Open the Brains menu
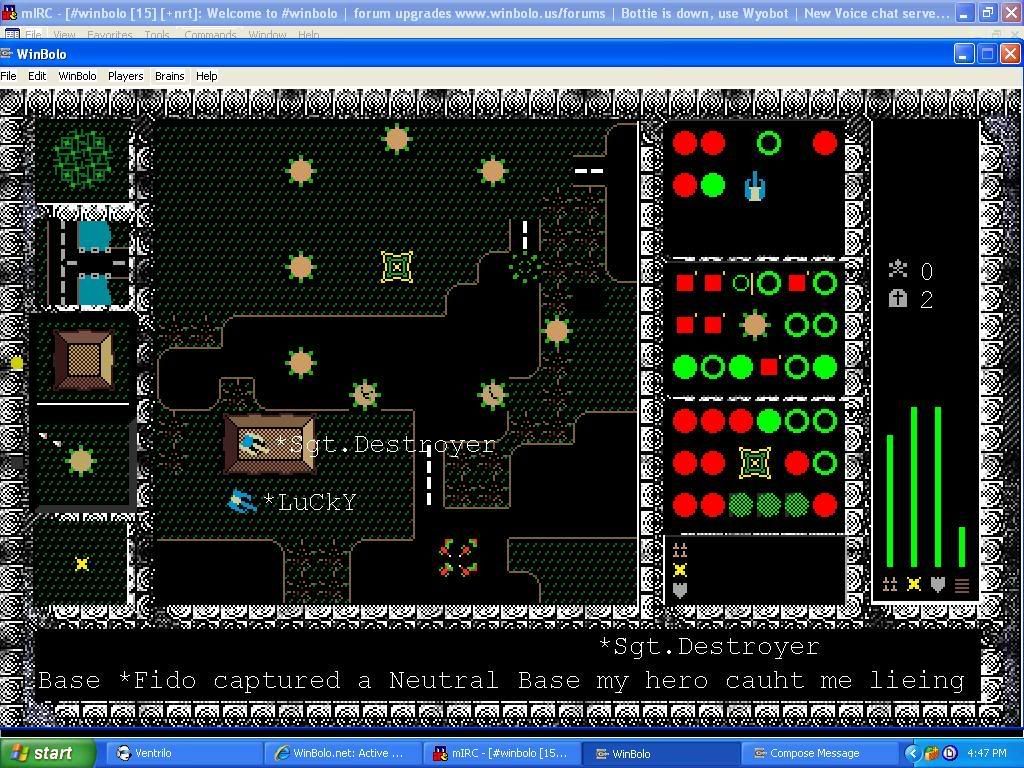This screenshot has width=1024, height=768. click(x=169, y=76)
